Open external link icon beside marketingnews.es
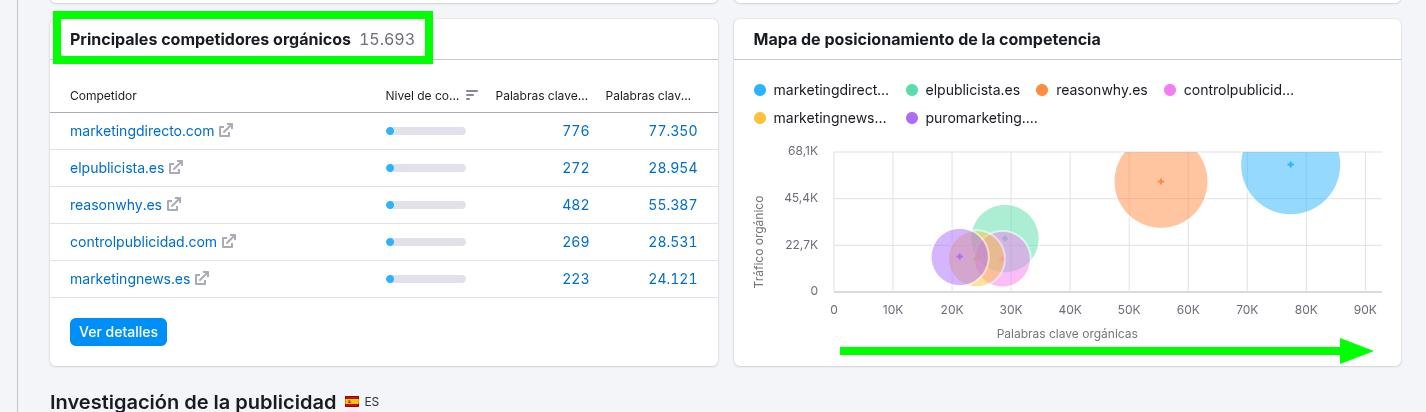Image resolution: width=1426 pixels, height=412 pixels. pyautogui.click(x=202, y=279)
